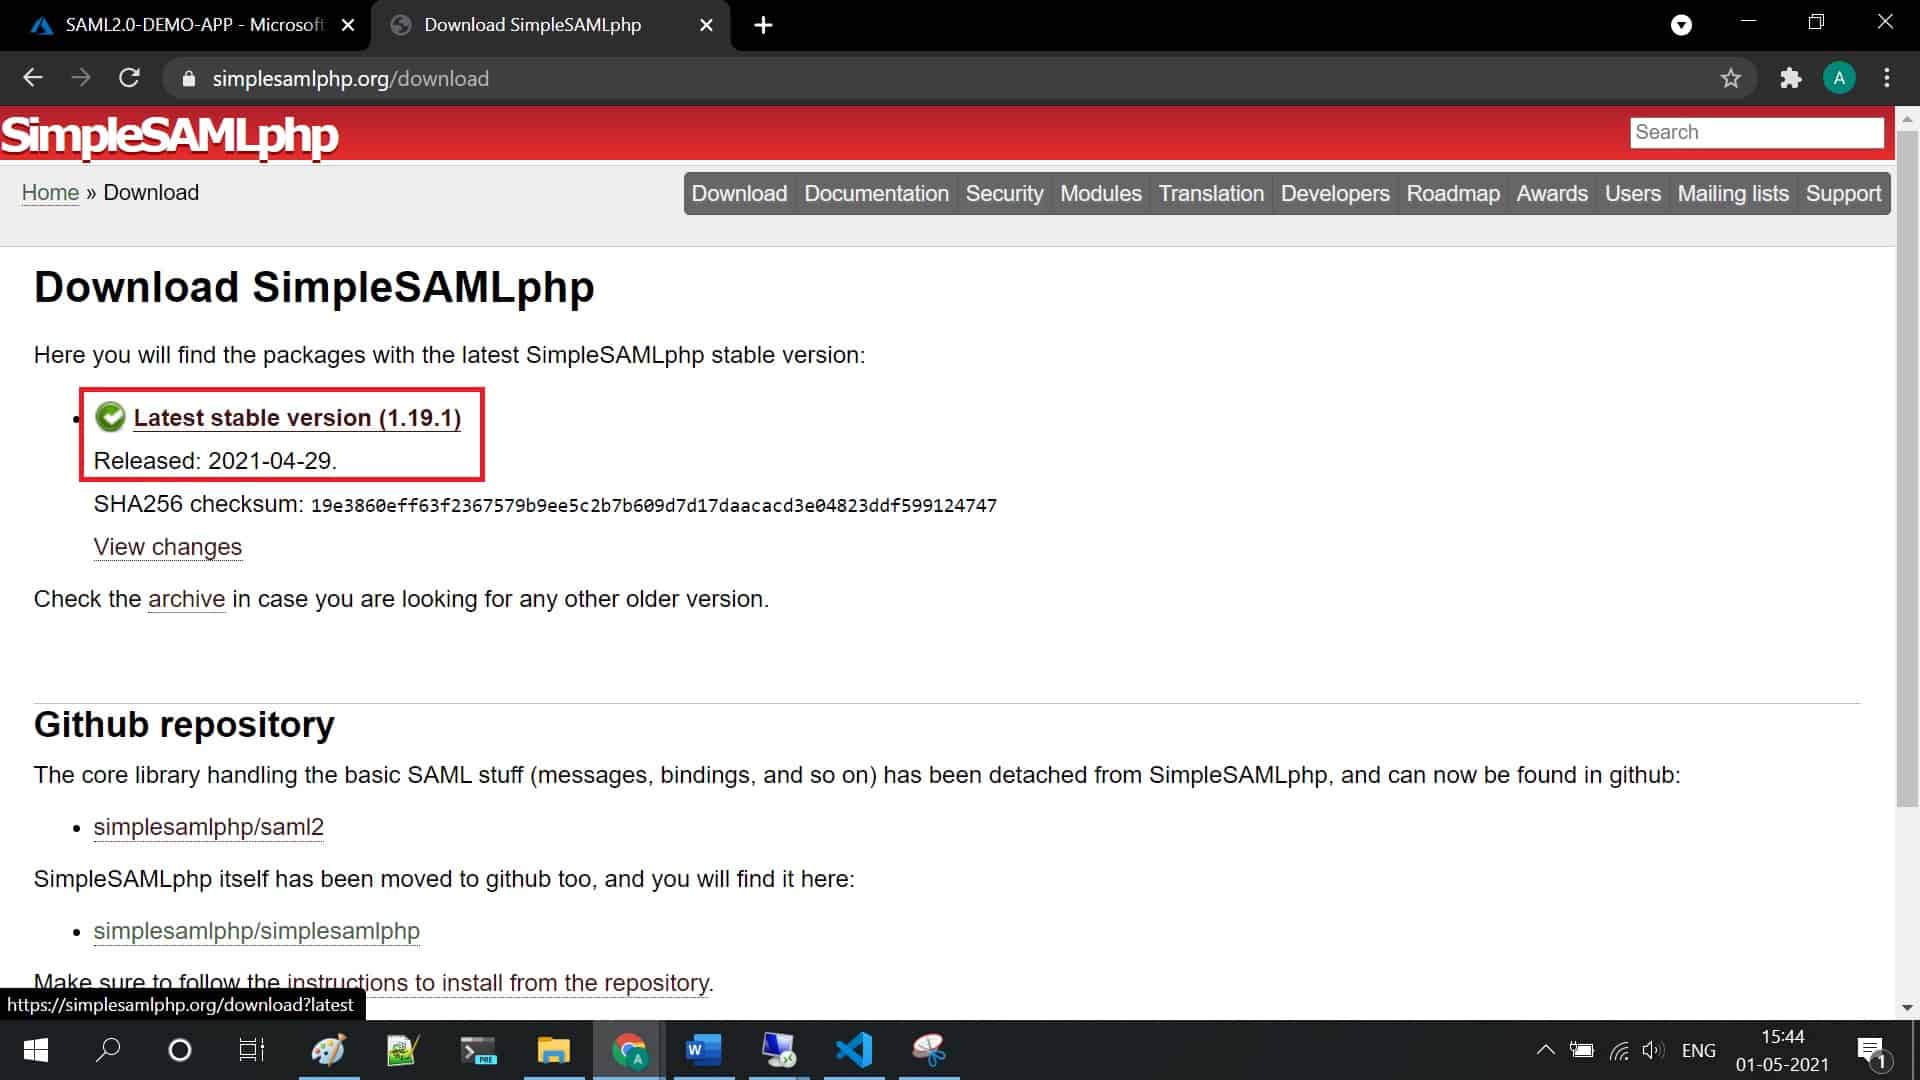
Task: Open the Support menu item
Action: tap(1843, 193)
